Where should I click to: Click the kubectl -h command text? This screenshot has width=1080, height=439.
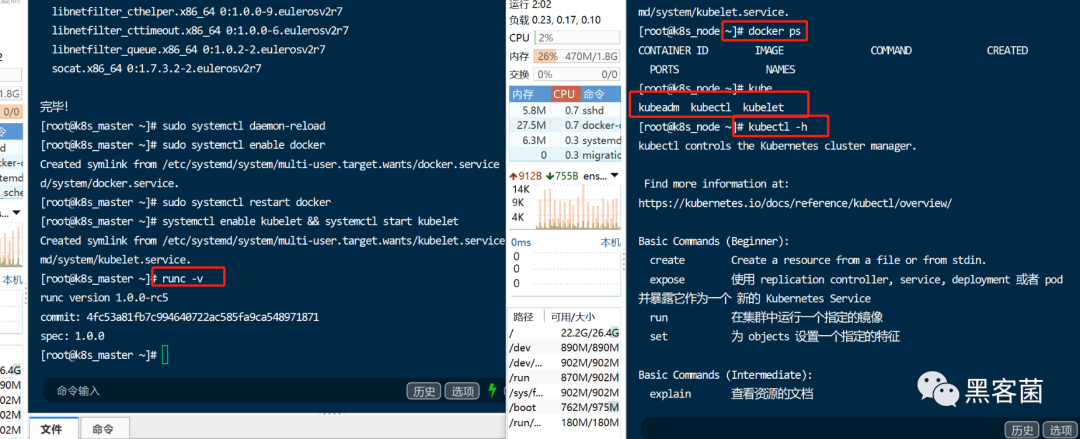[x=777, y=127]
